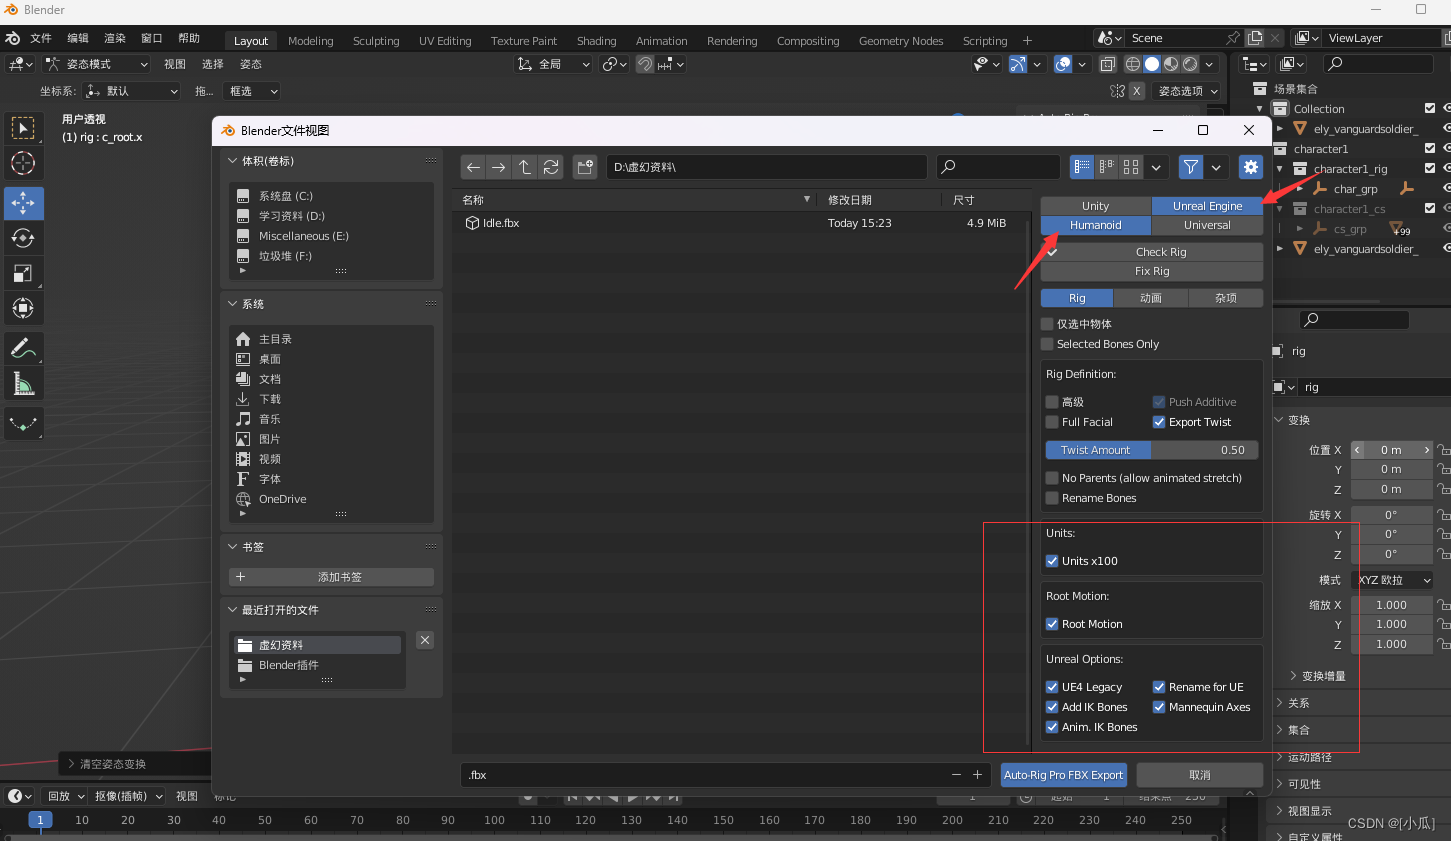Open display settings dropdown arrow

[1157, 167]
